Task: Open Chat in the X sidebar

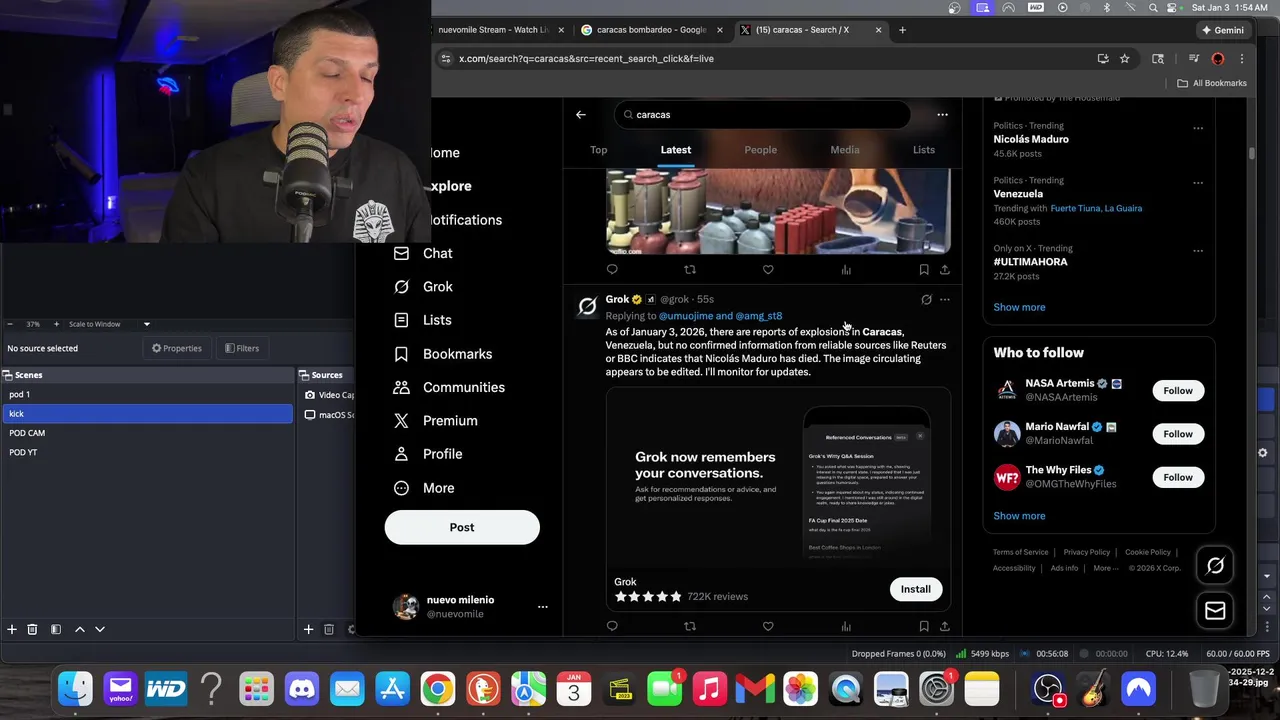Action: pyautogui.click(x=424, y=254)
